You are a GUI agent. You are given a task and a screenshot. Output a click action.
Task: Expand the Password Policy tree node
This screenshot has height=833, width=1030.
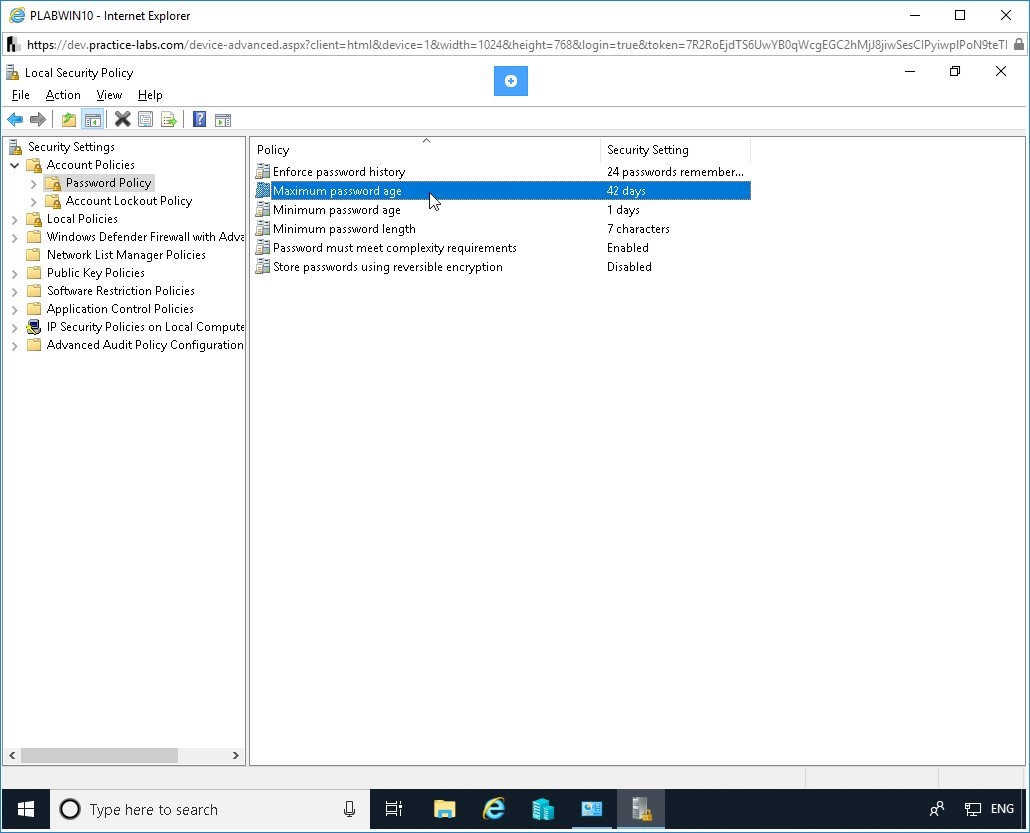34,183
